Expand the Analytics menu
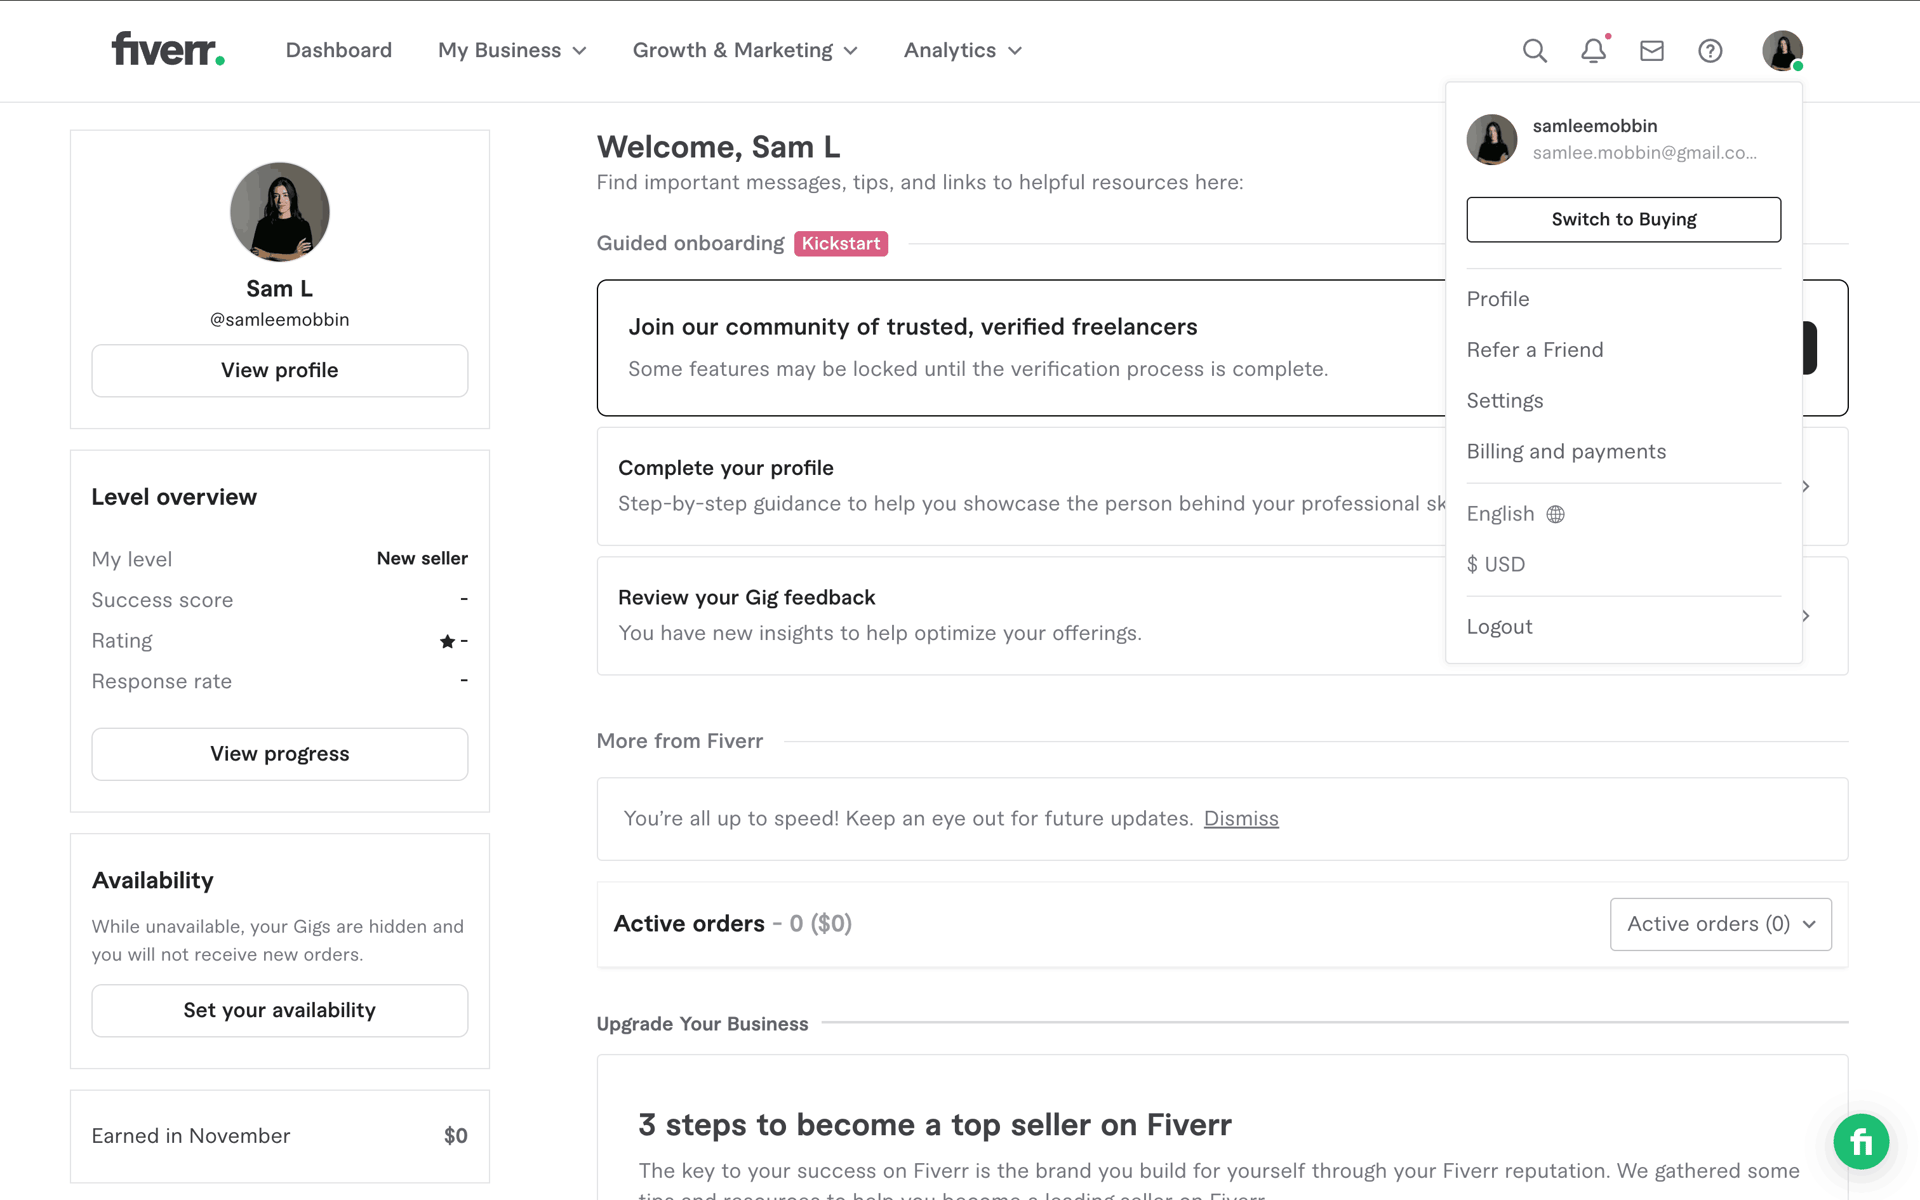The image size is (1920, 1200). click(963, 50)
